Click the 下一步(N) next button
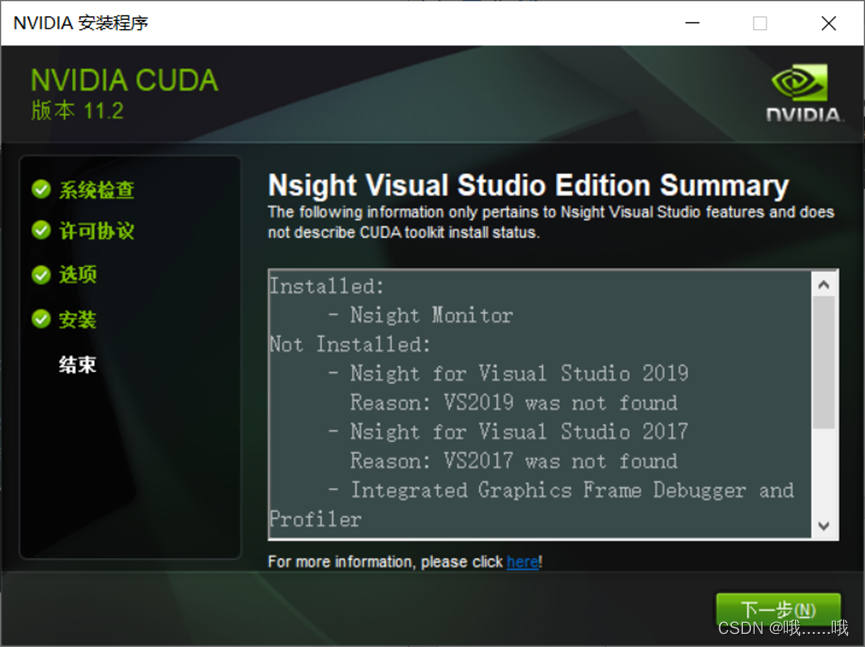The height and width of the screenshot is (647, 865). tap(778, 610)
